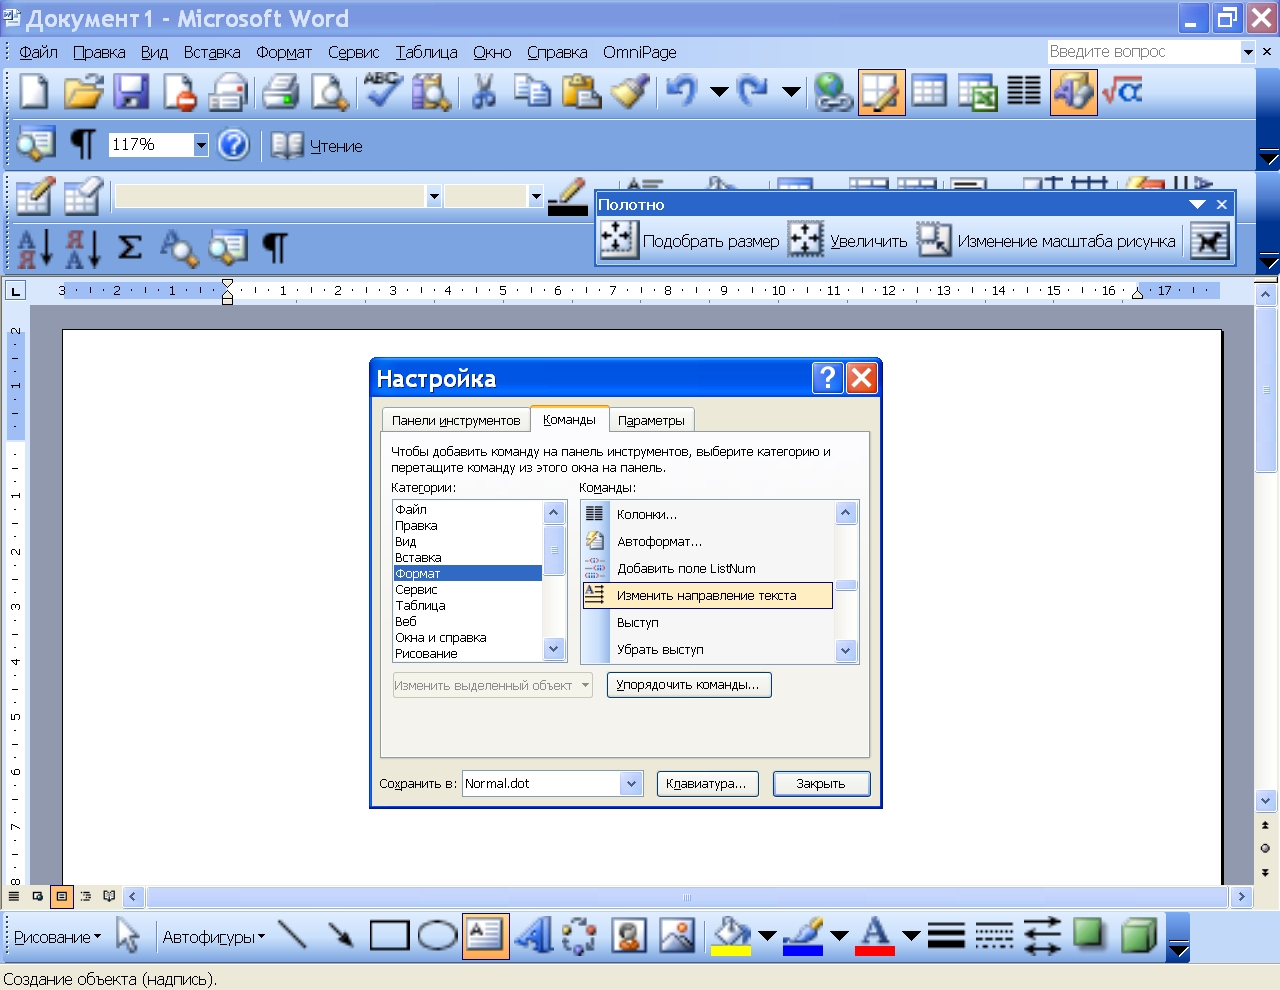Image resolution: width=1280 pixels, height=990 pixels.
Task: Click the Paste clipboard icon
Action: pyautogui.click(x=581, y=93)
